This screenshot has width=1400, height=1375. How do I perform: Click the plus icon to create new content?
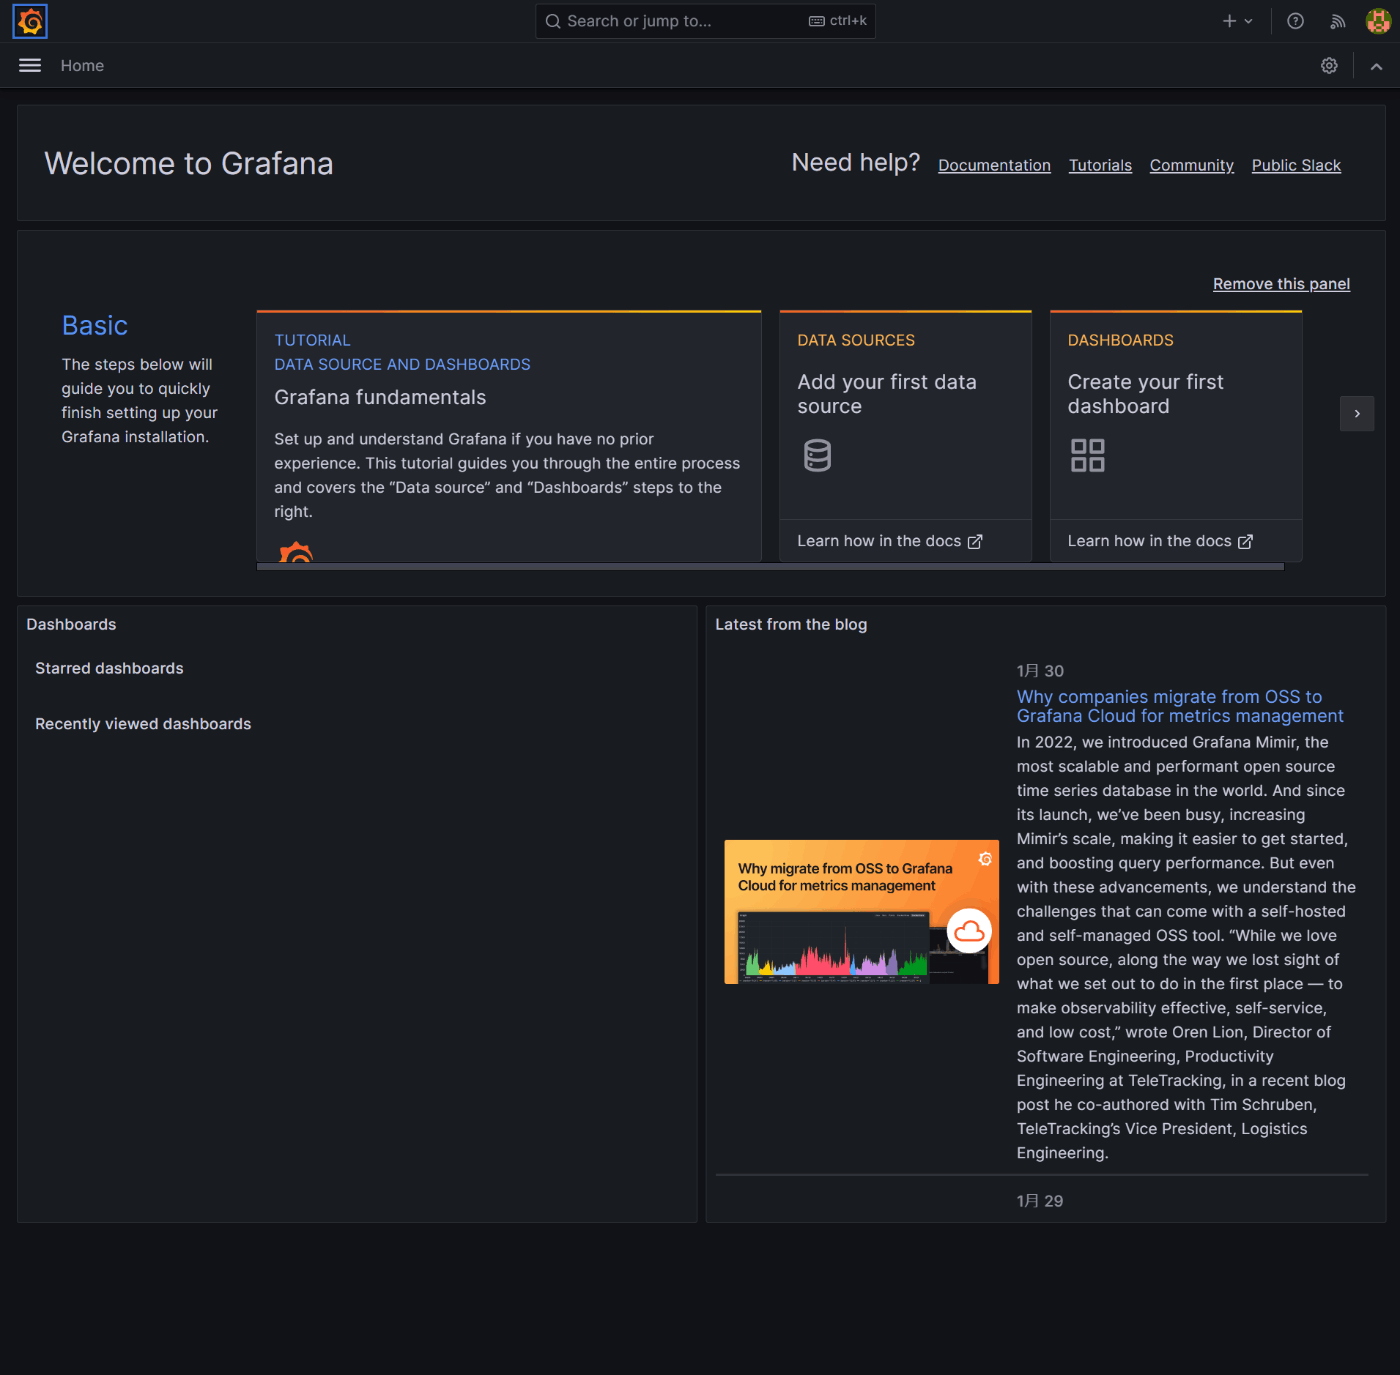point(1228,20)
